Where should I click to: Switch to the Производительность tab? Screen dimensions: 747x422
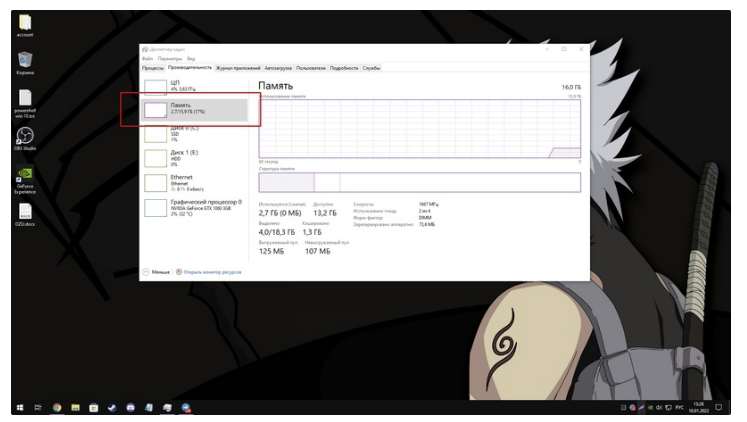190,68
